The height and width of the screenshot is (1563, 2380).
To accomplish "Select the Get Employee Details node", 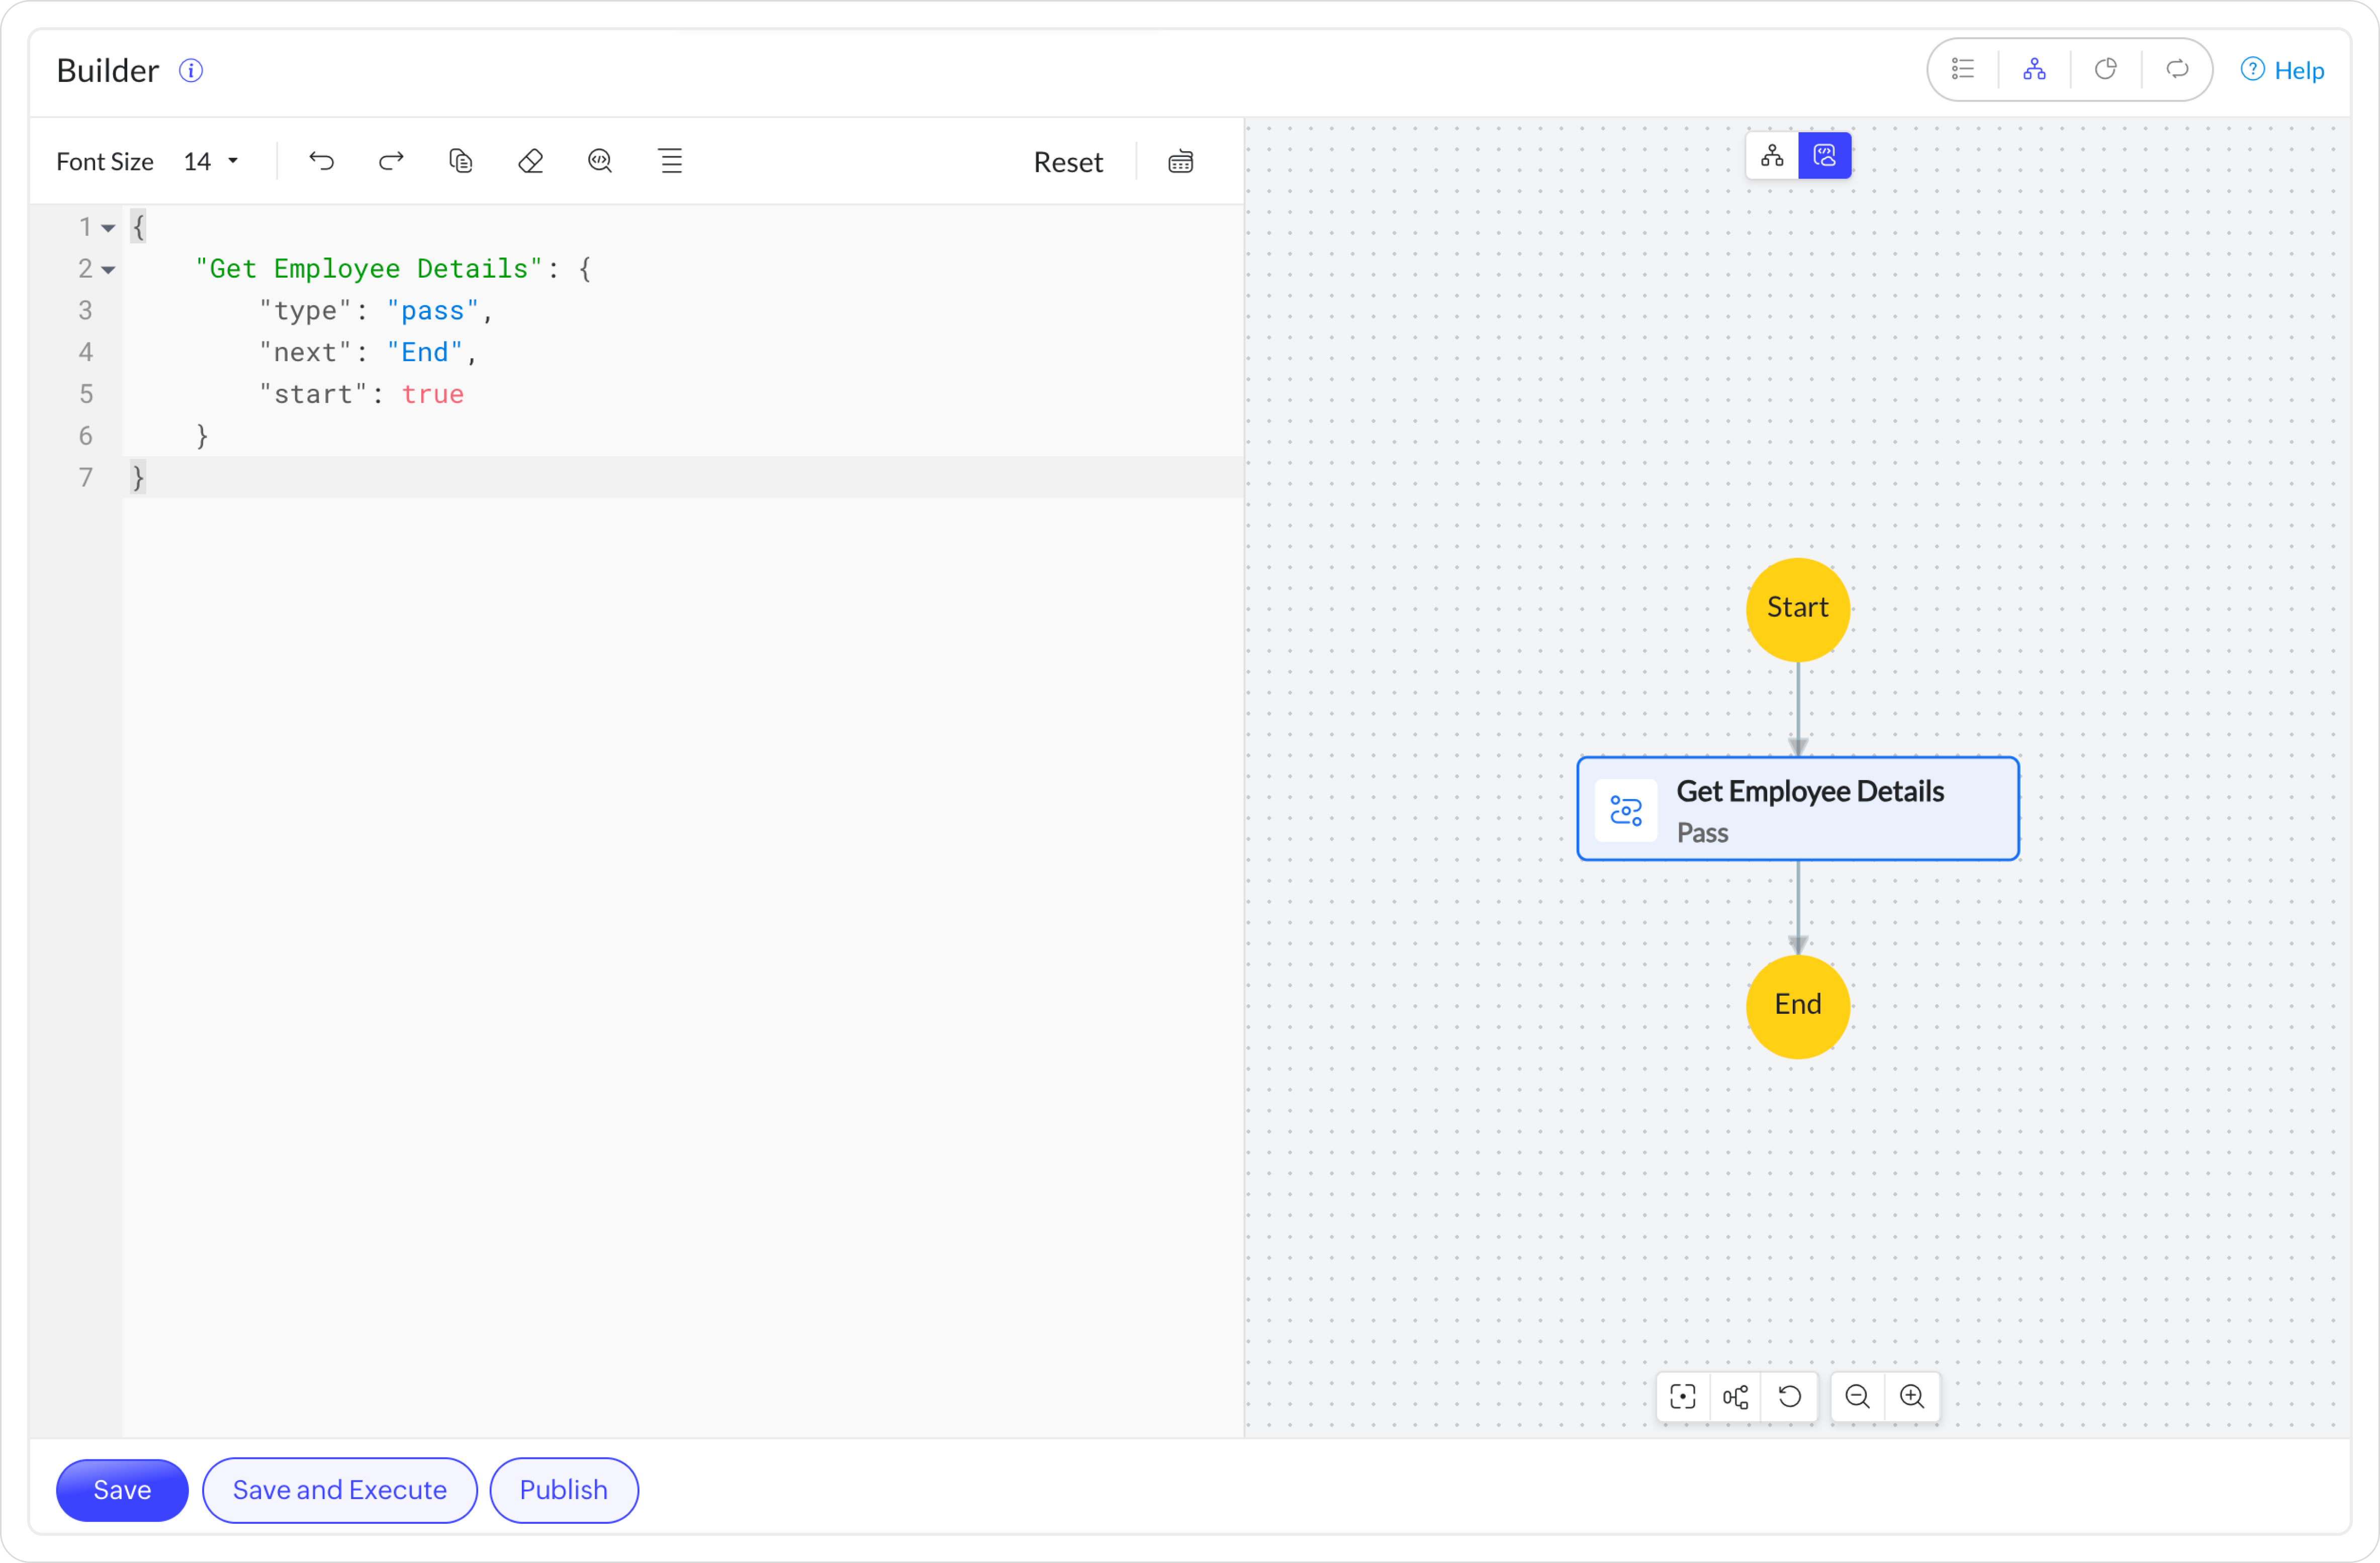I will pyautogui.click(x=1797, y=809).
